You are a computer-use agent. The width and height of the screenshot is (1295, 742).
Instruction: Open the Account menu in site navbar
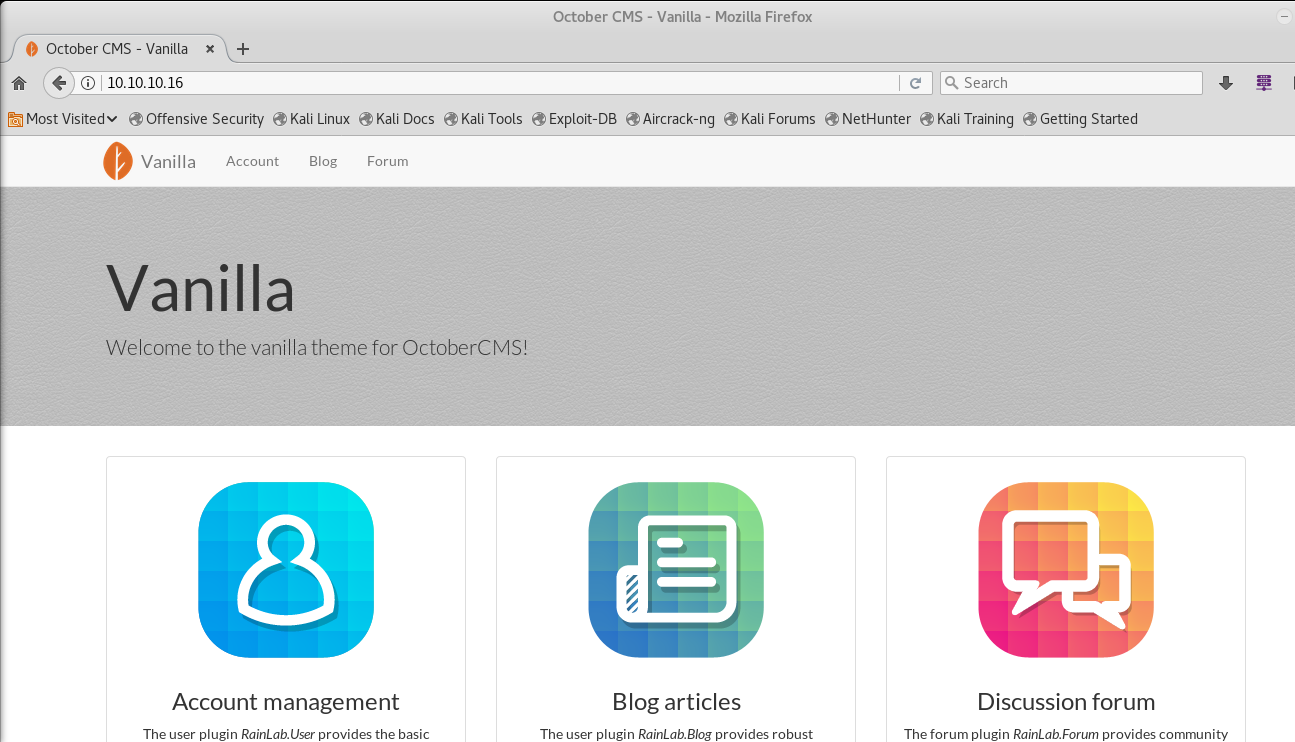click(252, 161)
